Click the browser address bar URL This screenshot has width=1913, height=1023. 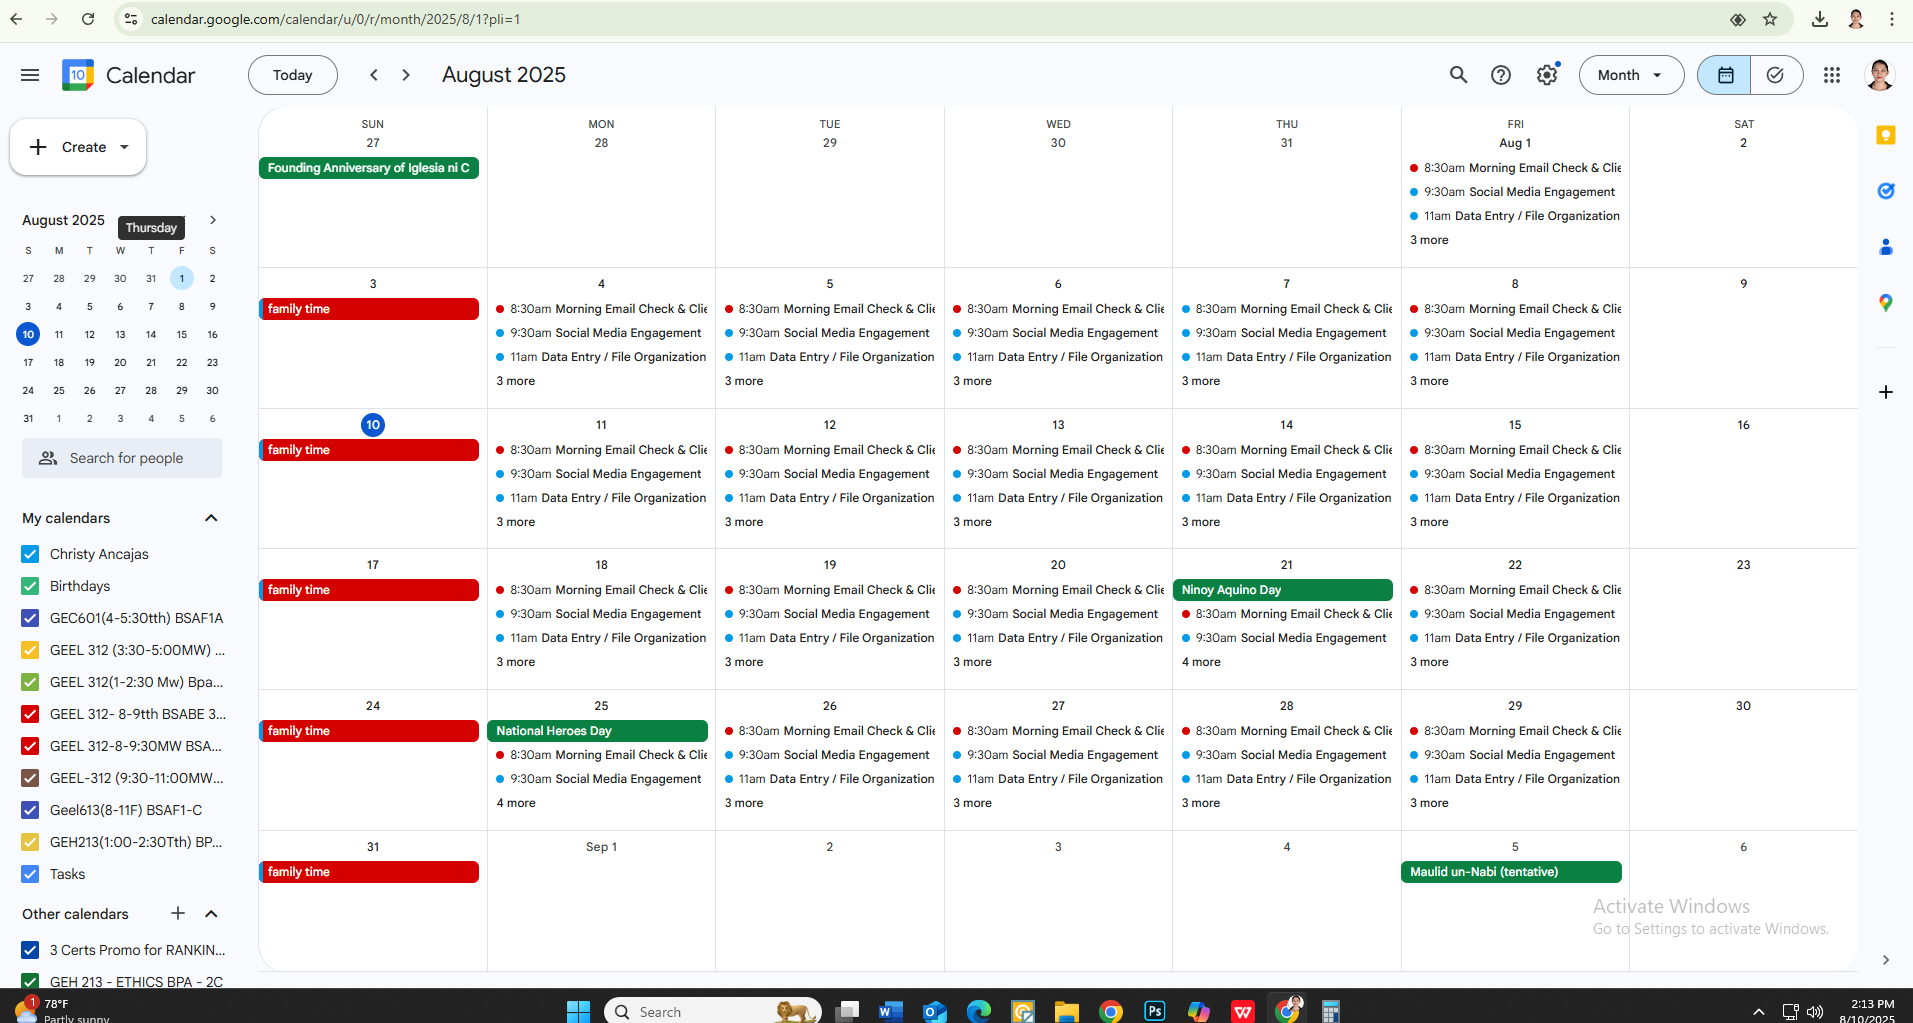[x=335, y=19]
